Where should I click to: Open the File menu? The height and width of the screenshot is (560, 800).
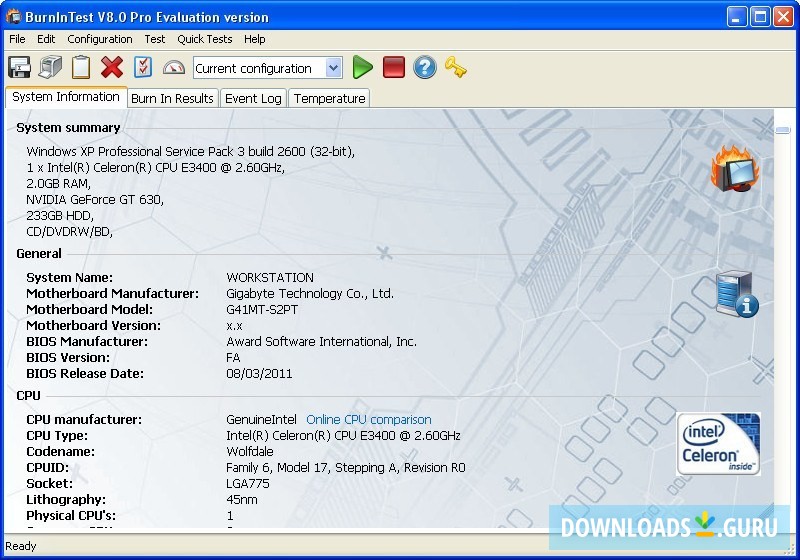(x=17, y=39)
